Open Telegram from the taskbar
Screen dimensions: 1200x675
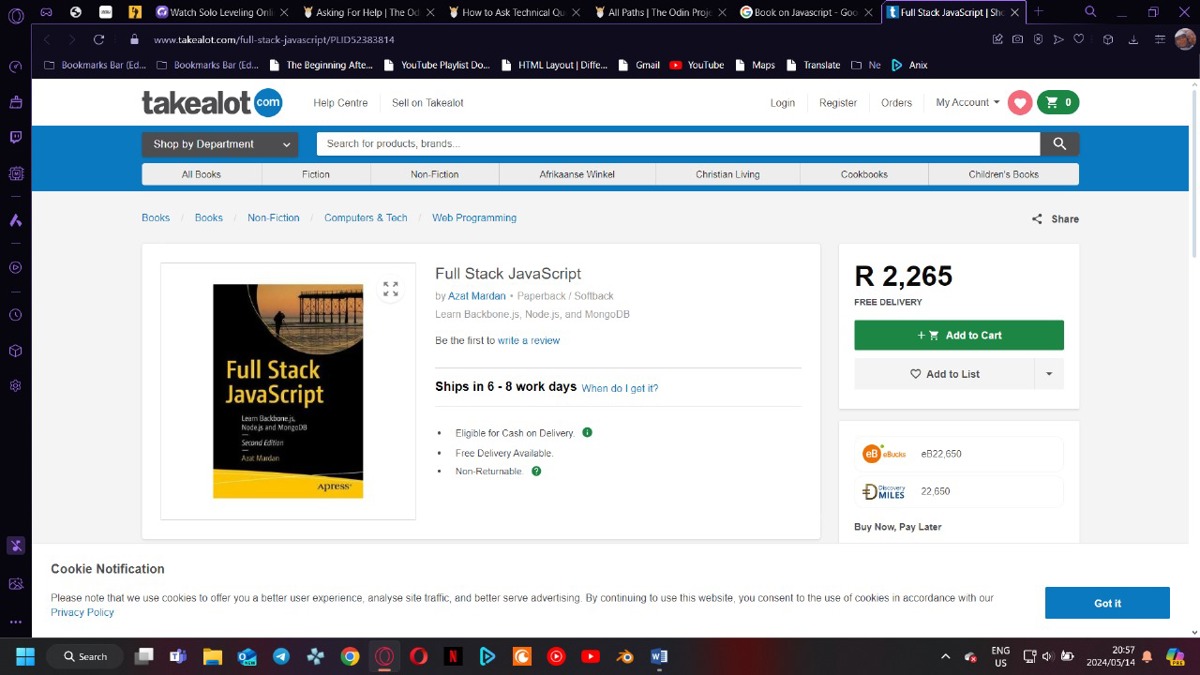(281, 657)
